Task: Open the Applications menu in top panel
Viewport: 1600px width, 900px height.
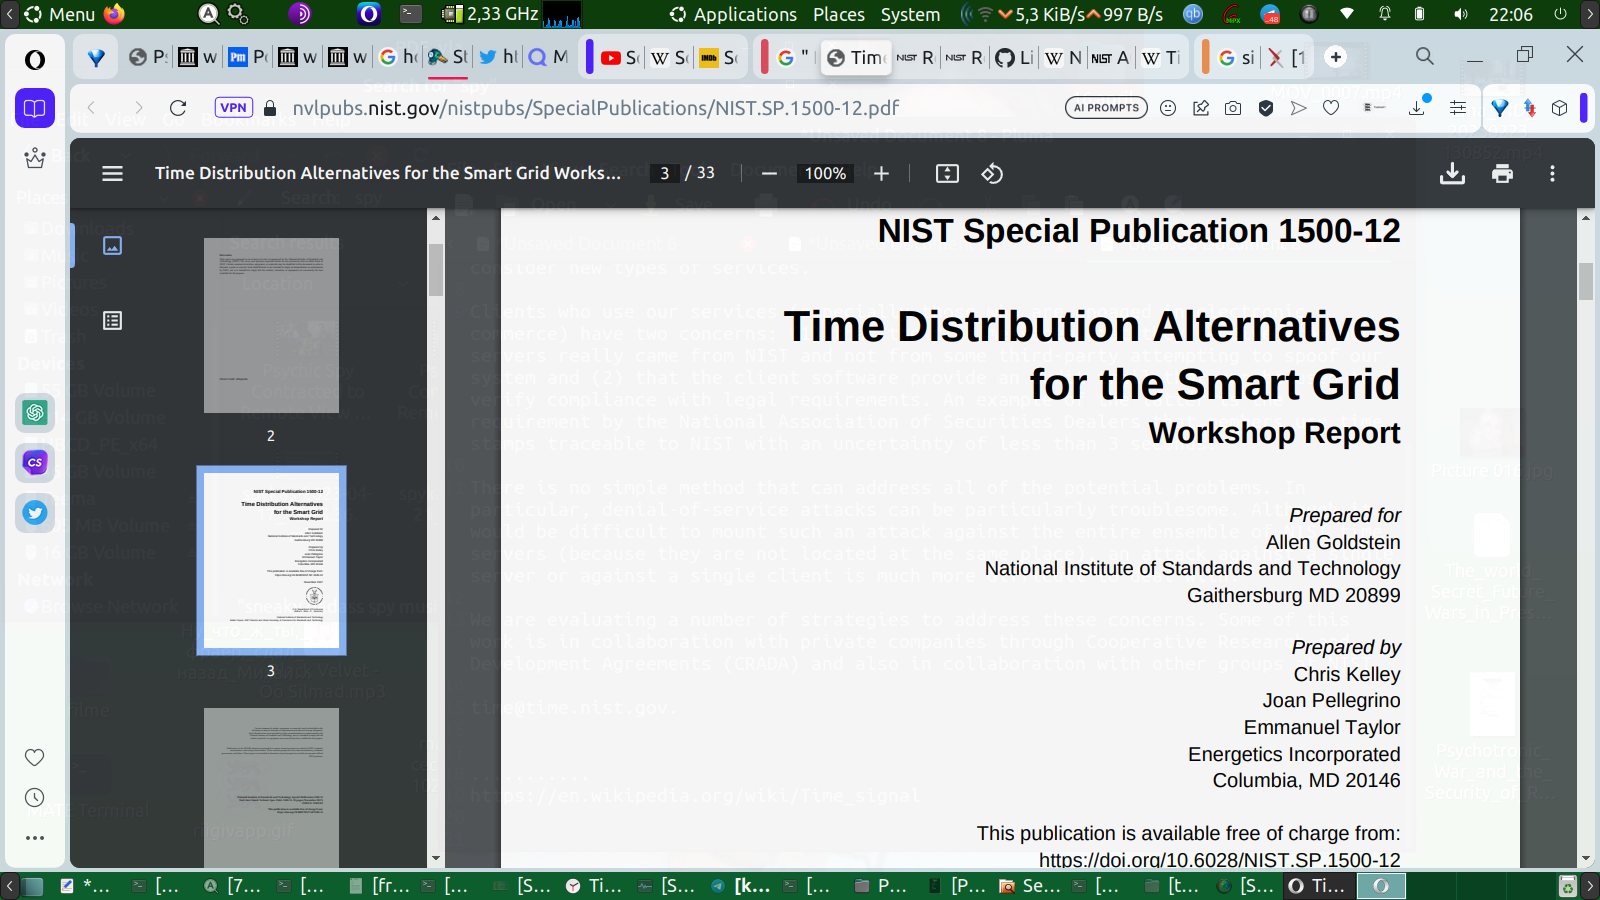Action: 744,14
